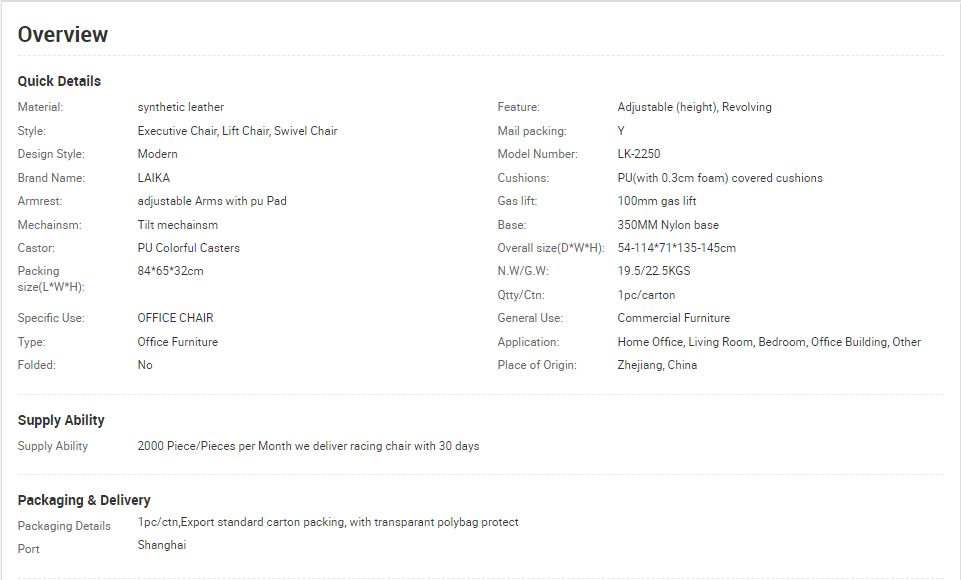Select the Packaging & Delivery heading
This screenshot has height=580, width=961.
click(84, 500)
